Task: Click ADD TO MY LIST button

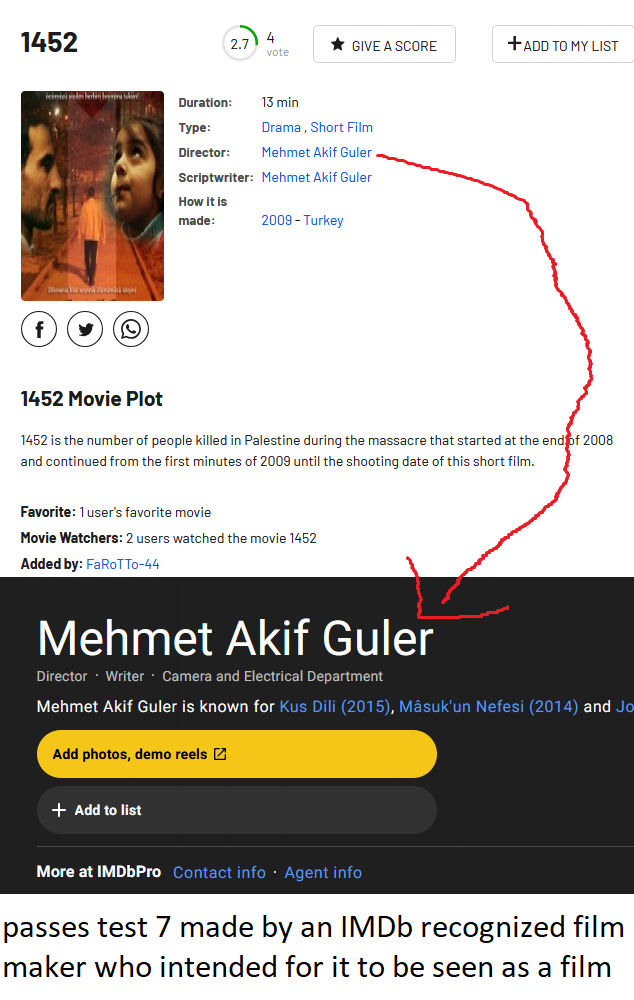Action: [x=563, y=44]
